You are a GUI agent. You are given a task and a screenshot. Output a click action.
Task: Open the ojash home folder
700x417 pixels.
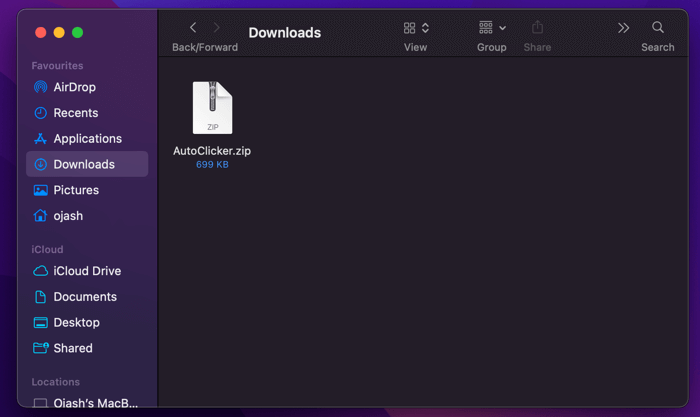[87, 216]
